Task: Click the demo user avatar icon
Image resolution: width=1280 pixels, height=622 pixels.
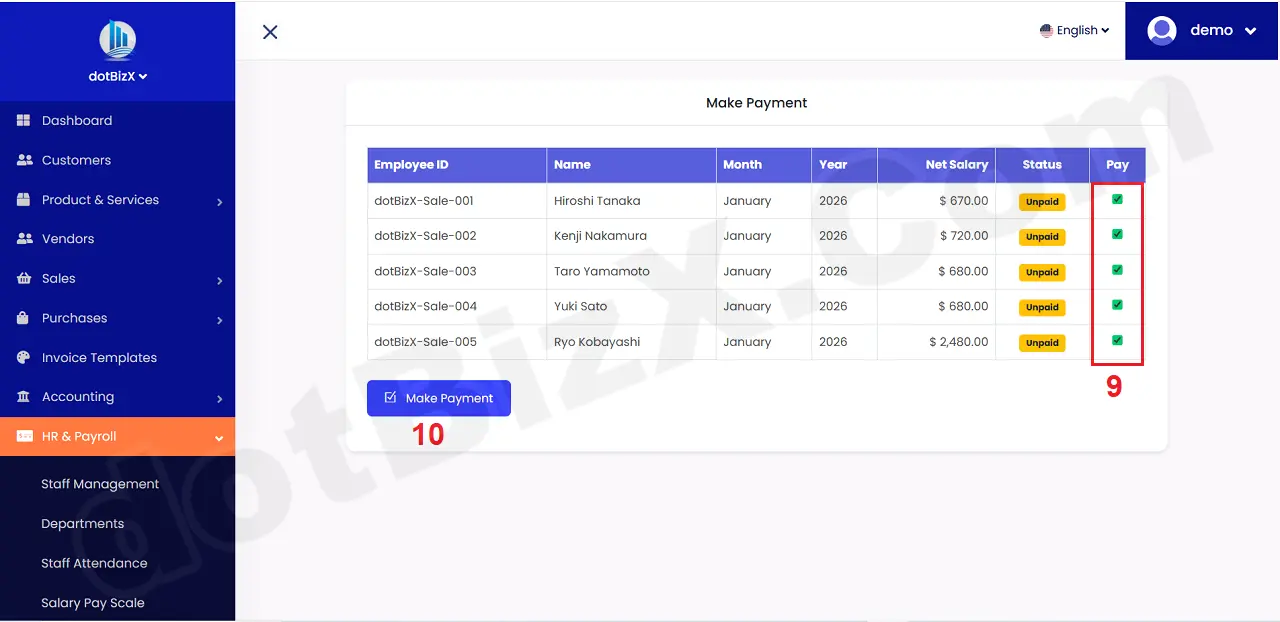Action: [x=1161, y=30]
